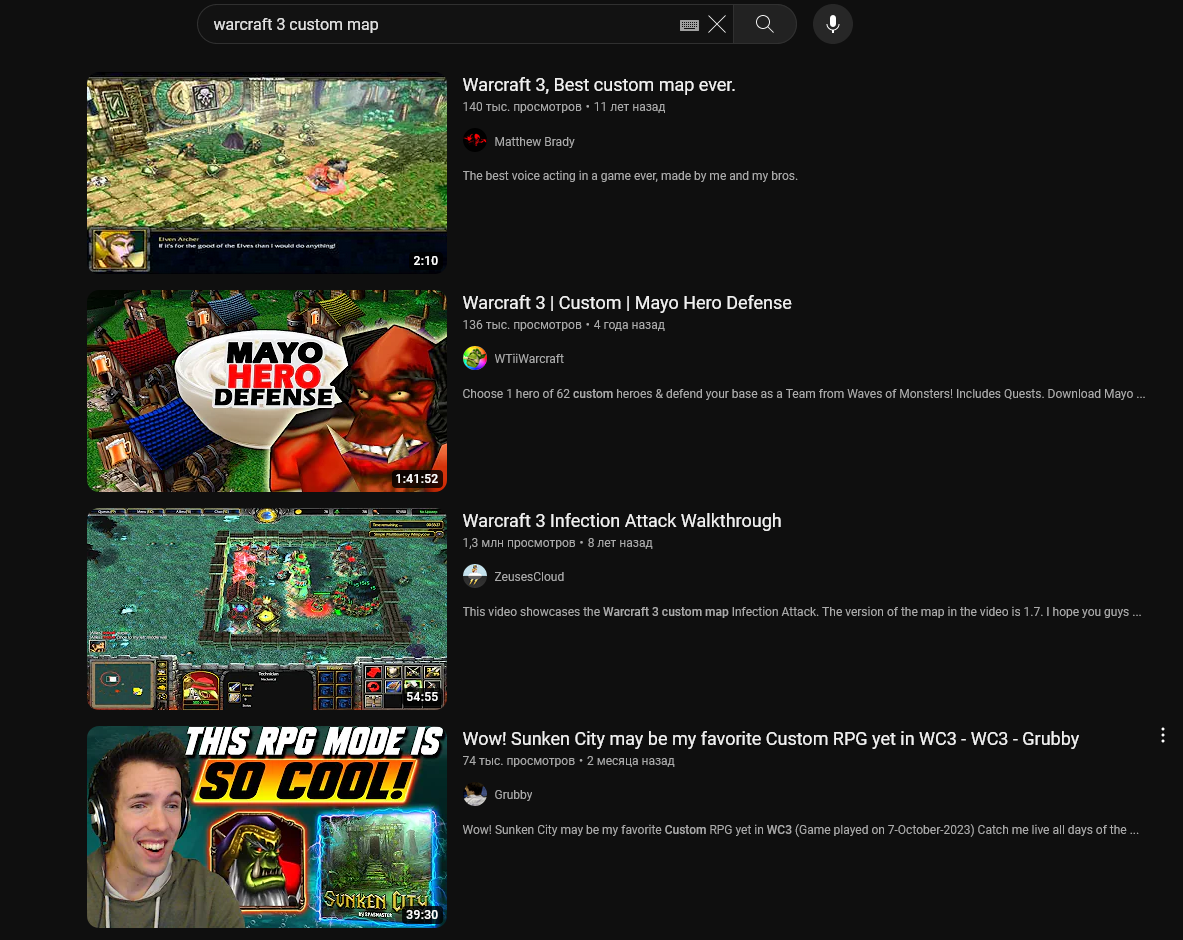This screenshot has height=940, width=1183.
Task: Click the 54:55 duration badge
Action: click(422, 696)
